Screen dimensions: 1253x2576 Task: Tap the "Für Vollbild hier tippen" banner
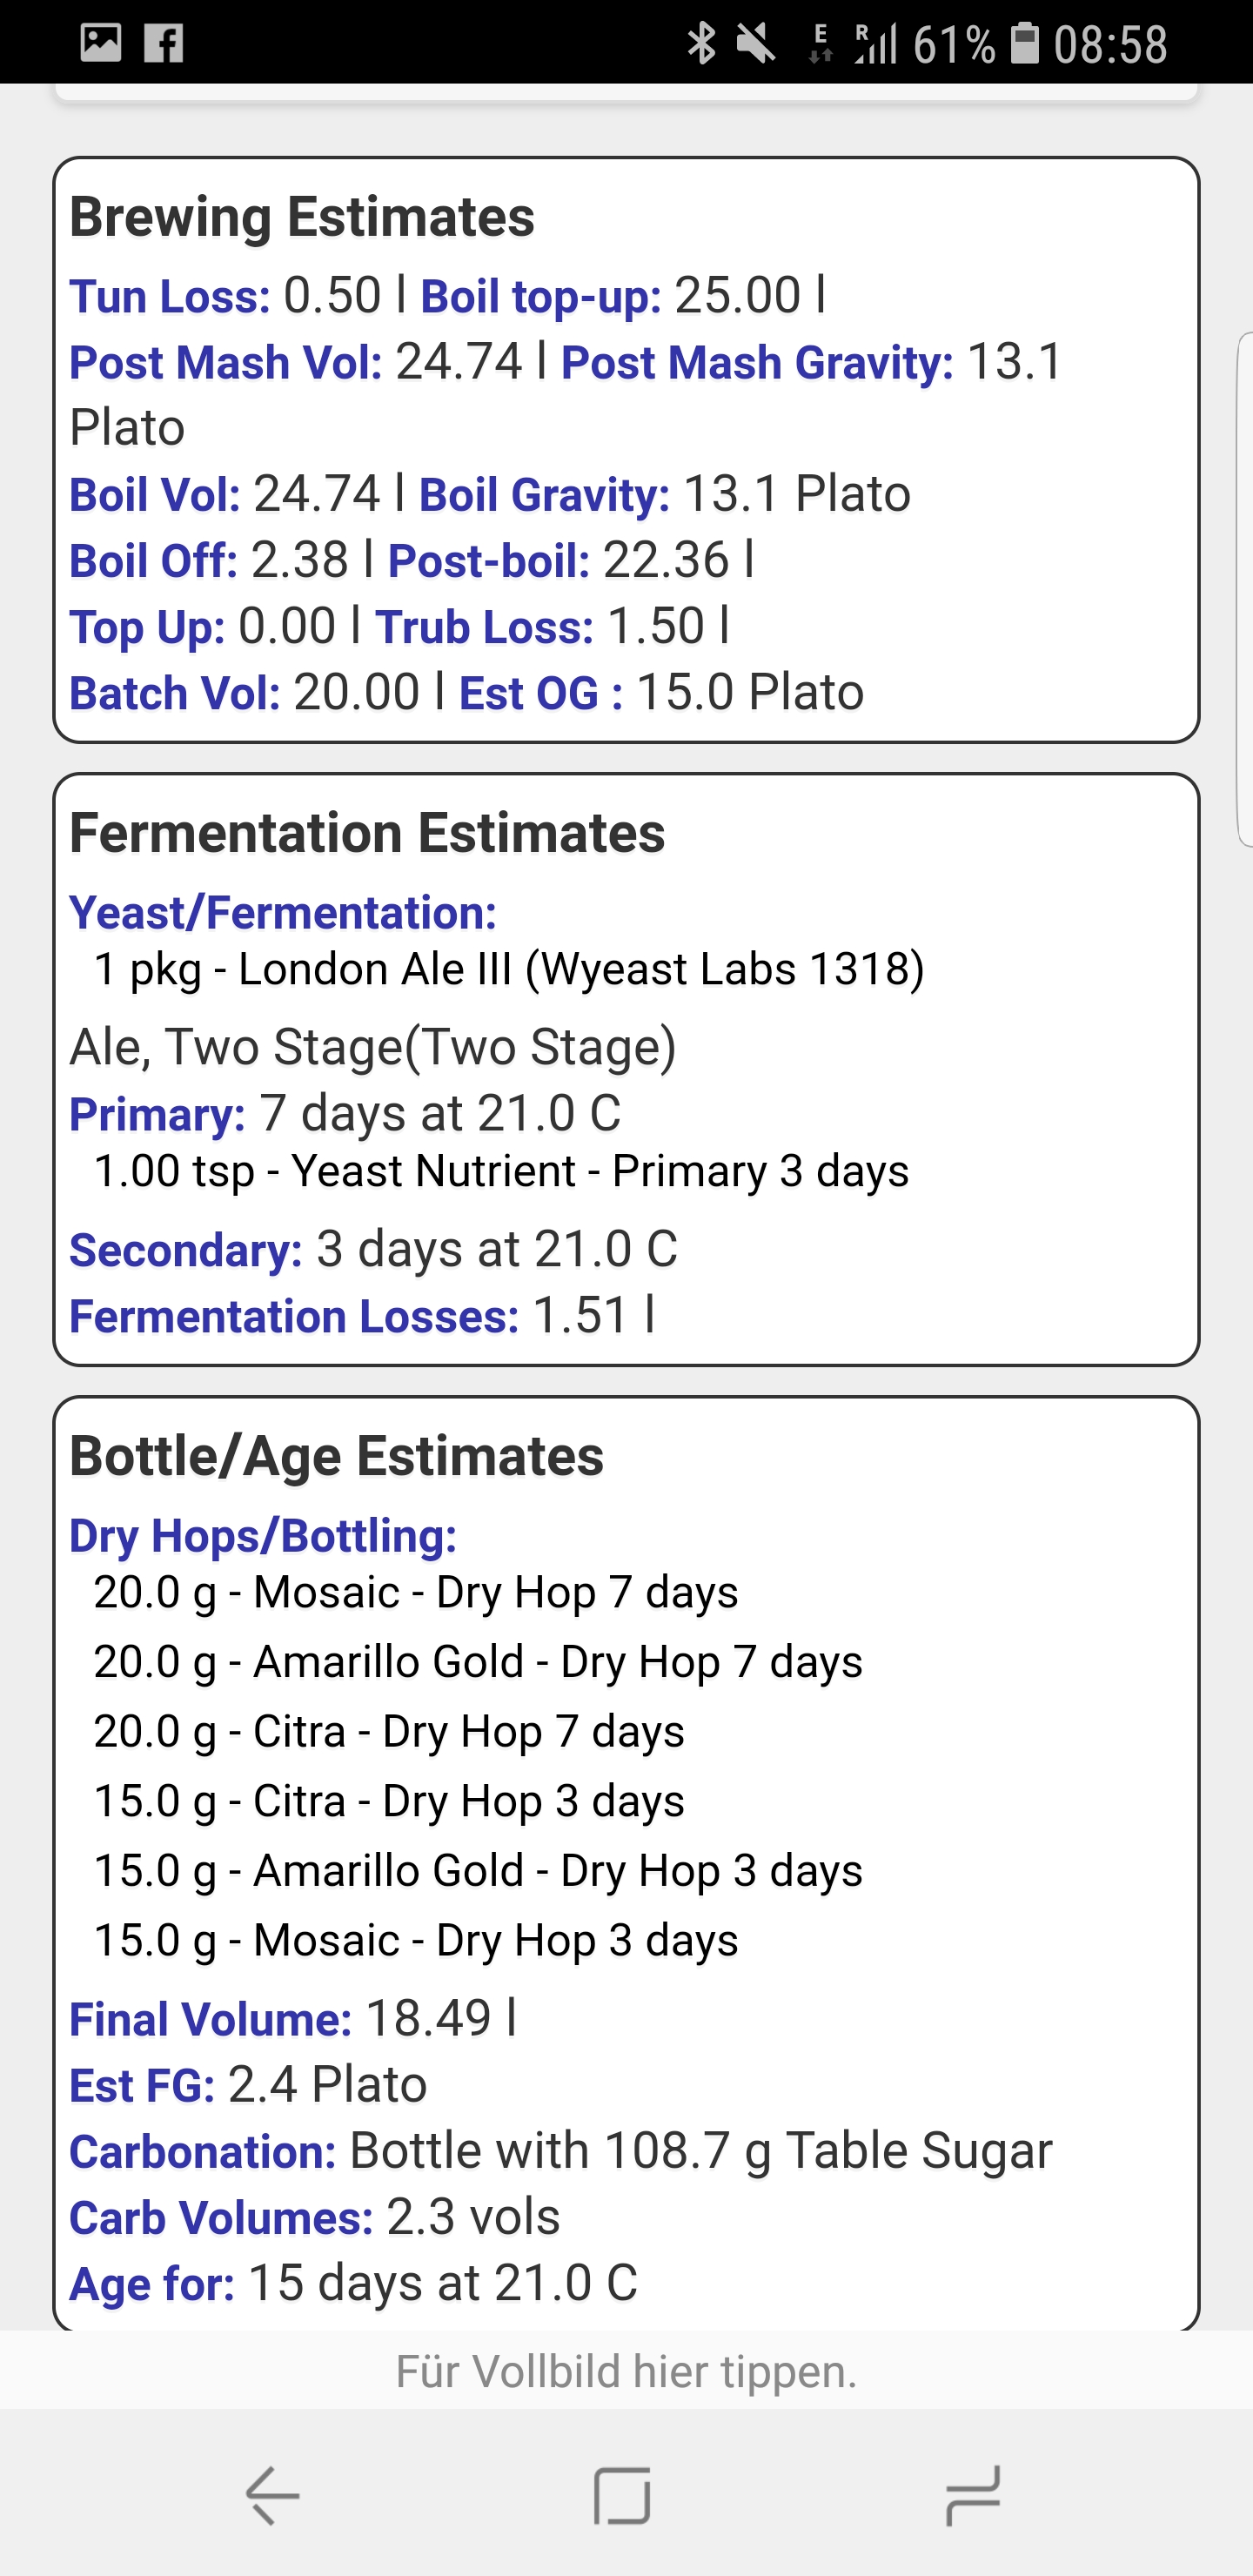[x=626, y=2371]
